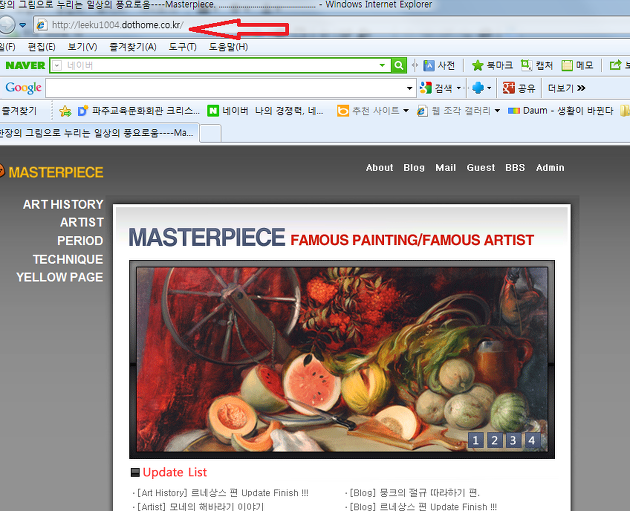Open ARTIST in the sidebar

pyautogui.click(x=82, y=222)
